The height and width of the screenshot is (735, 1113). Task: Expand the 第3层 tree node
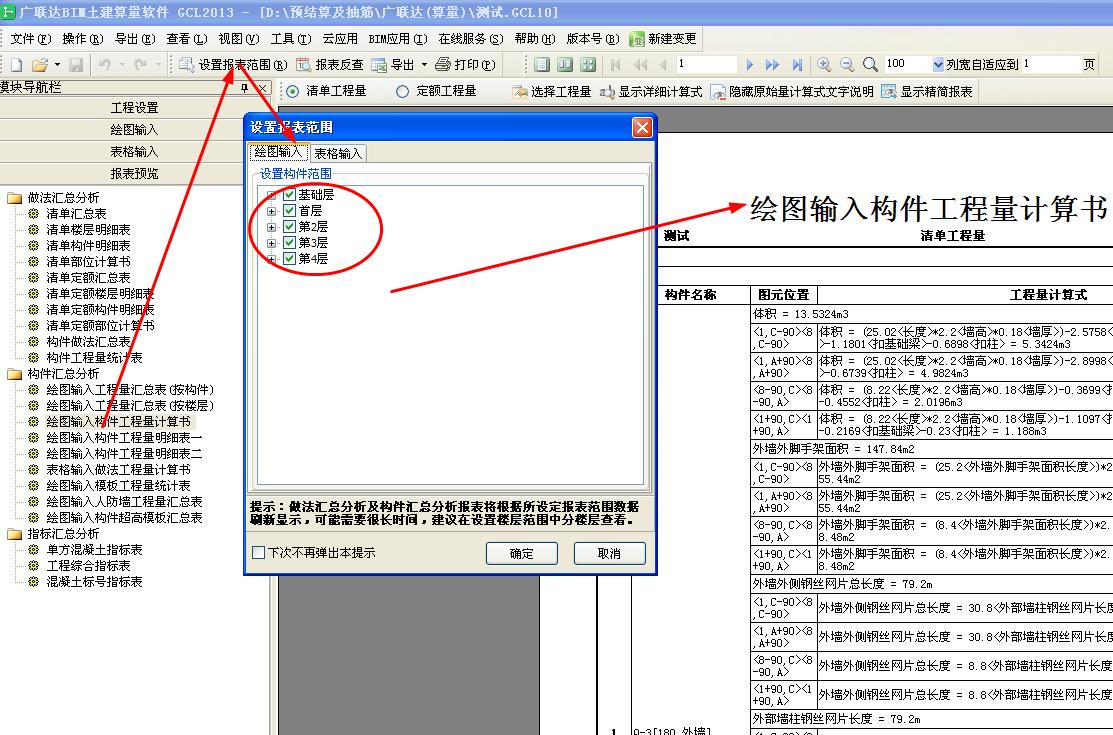[x=271, y=243]
